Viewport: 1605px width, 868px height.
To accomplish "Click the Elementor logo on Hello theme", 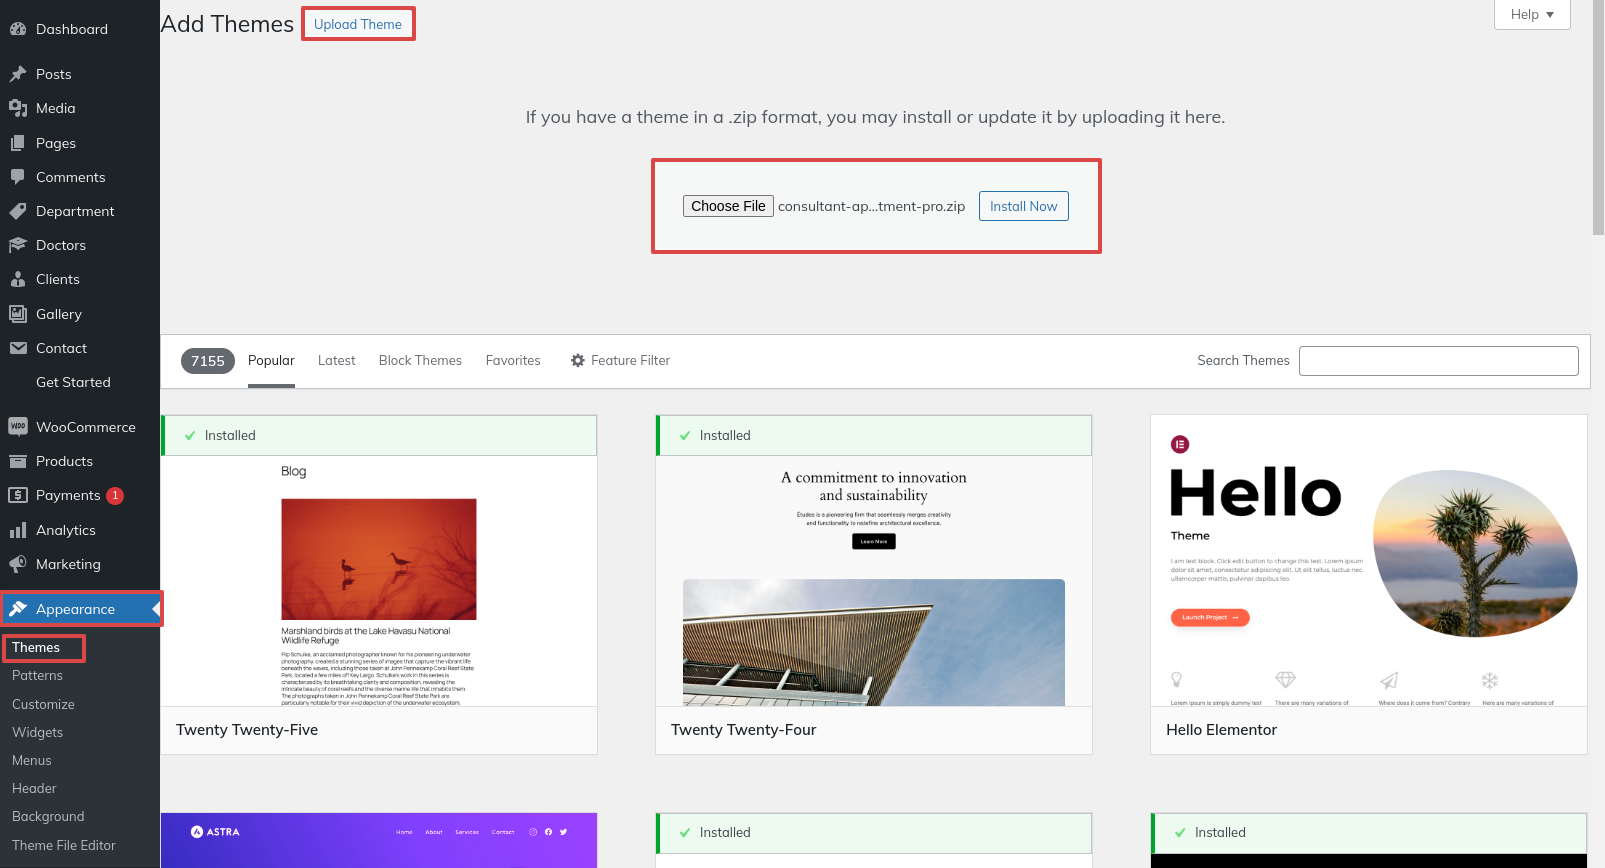I will point(1180,444).
